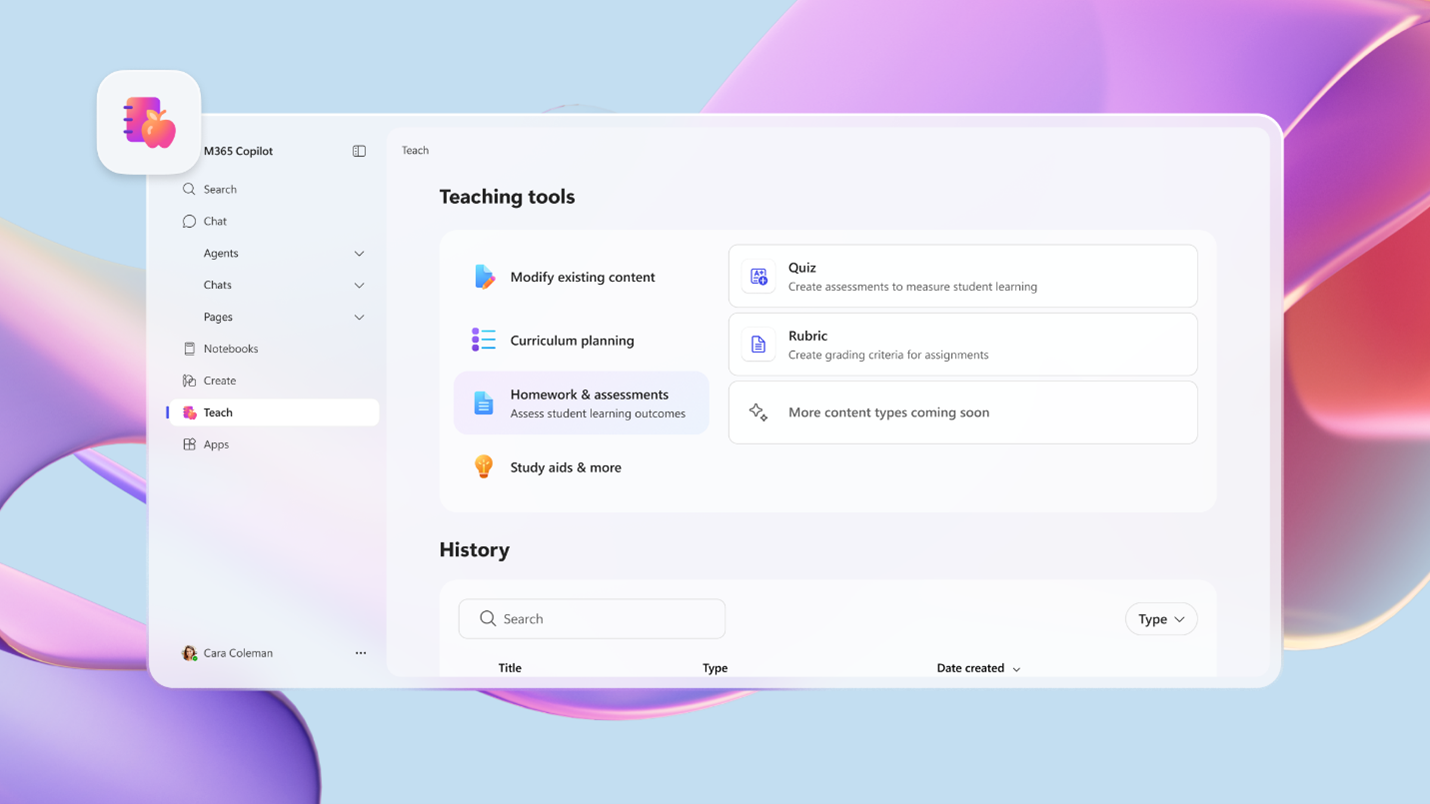This screenshot has width=1430, height=804.
Task: Collapse the sidebar with the panel icon
Action: 359,151
